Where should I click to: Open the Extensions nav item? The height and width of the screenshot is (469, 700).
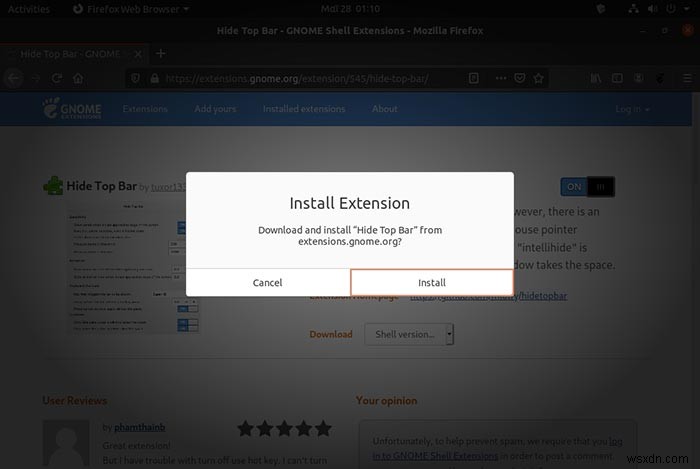click(x=145, y=109)
